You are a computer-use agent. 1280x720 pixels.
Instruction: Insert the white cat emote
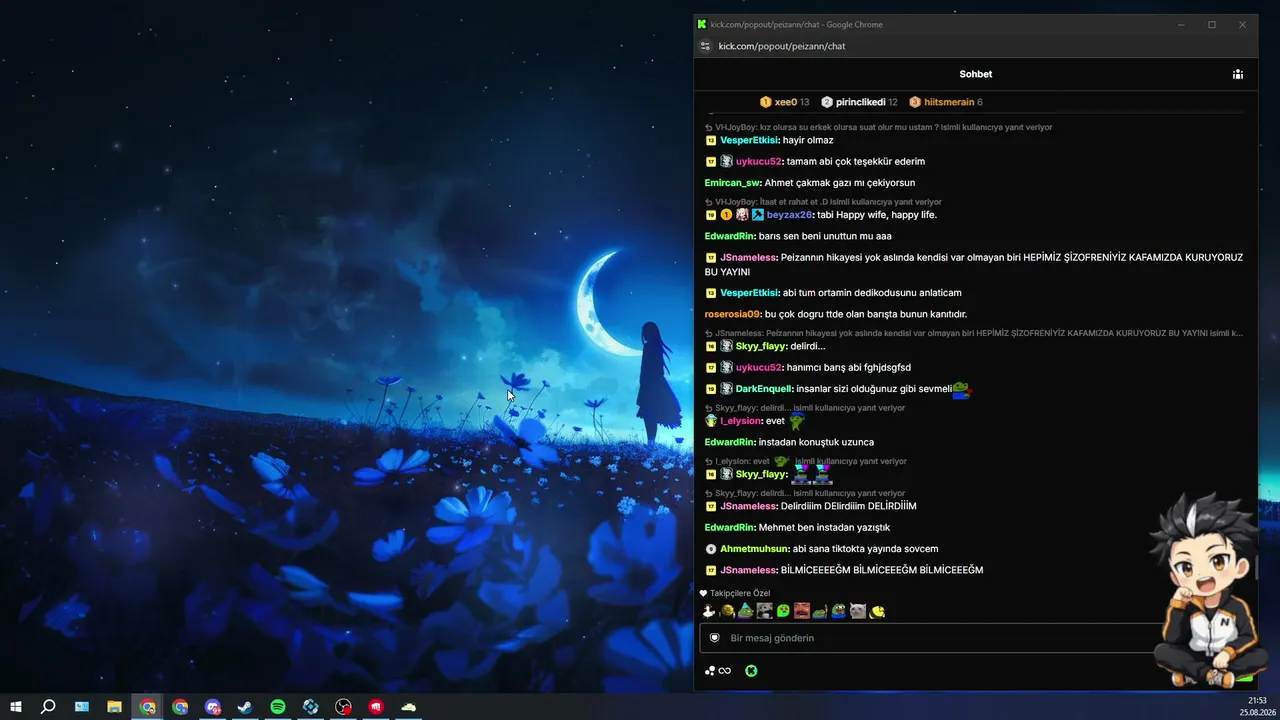pyautogui.click(x=858, y=611)
